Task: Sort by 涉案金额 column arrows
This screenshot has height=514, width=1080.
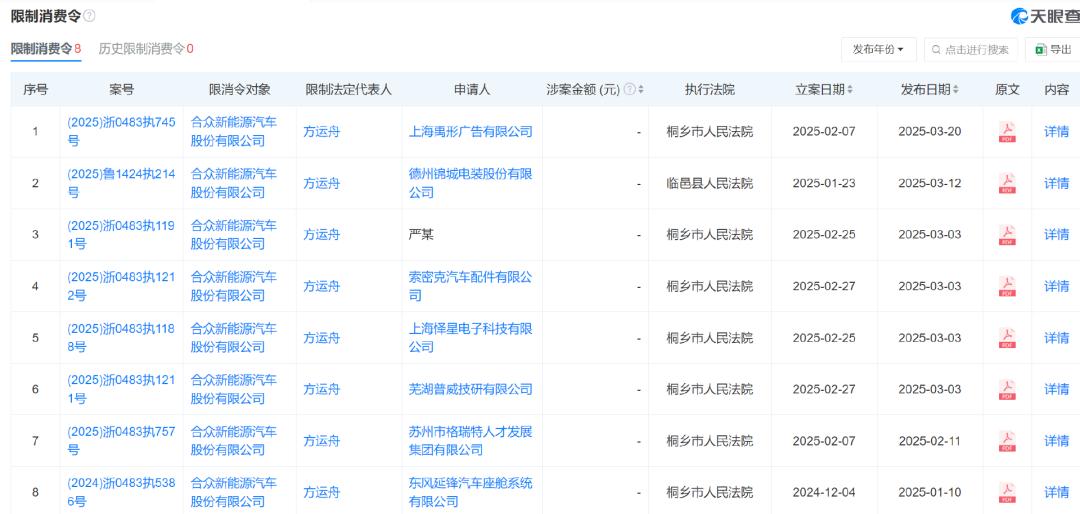Action: coord(641,90)
